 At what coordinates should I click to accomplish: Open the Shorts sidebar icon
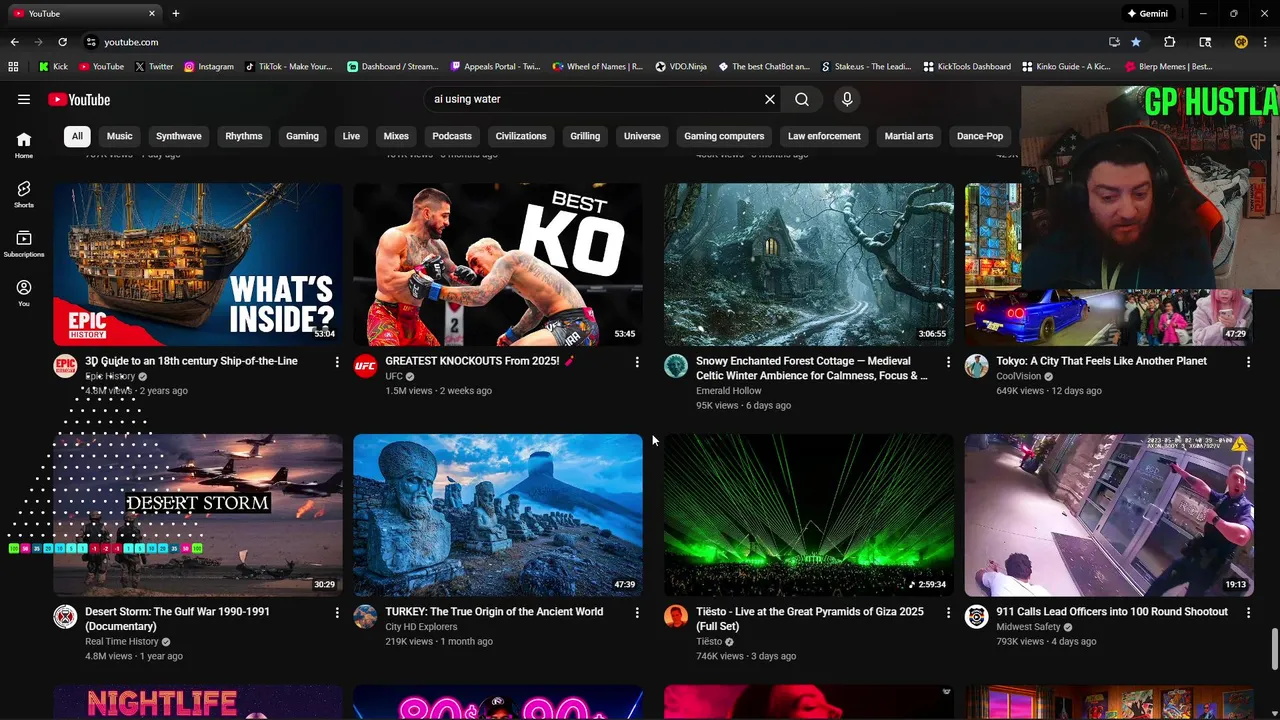(x=24, y=195)
